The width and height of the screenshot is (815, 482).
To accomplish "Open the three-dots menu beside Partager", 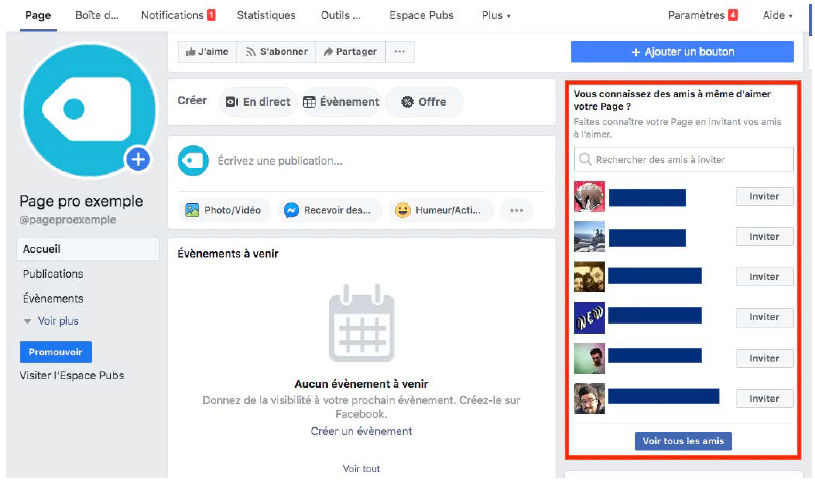I will (400, 52).
